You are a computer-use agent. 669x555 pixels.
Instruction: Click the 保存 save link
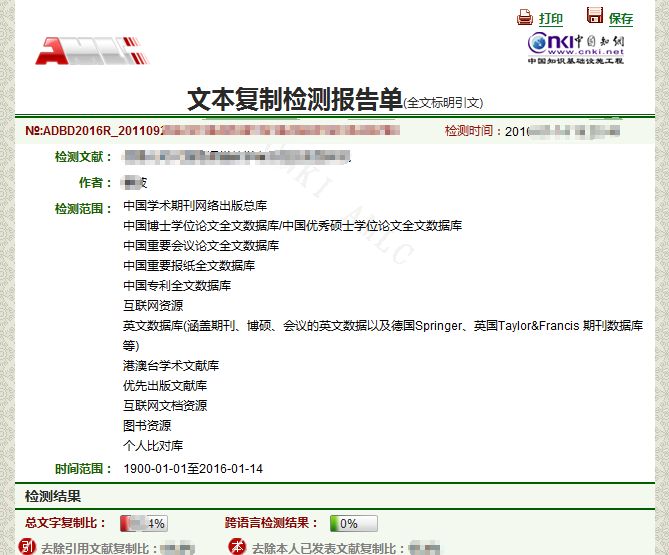coord(621,19)
